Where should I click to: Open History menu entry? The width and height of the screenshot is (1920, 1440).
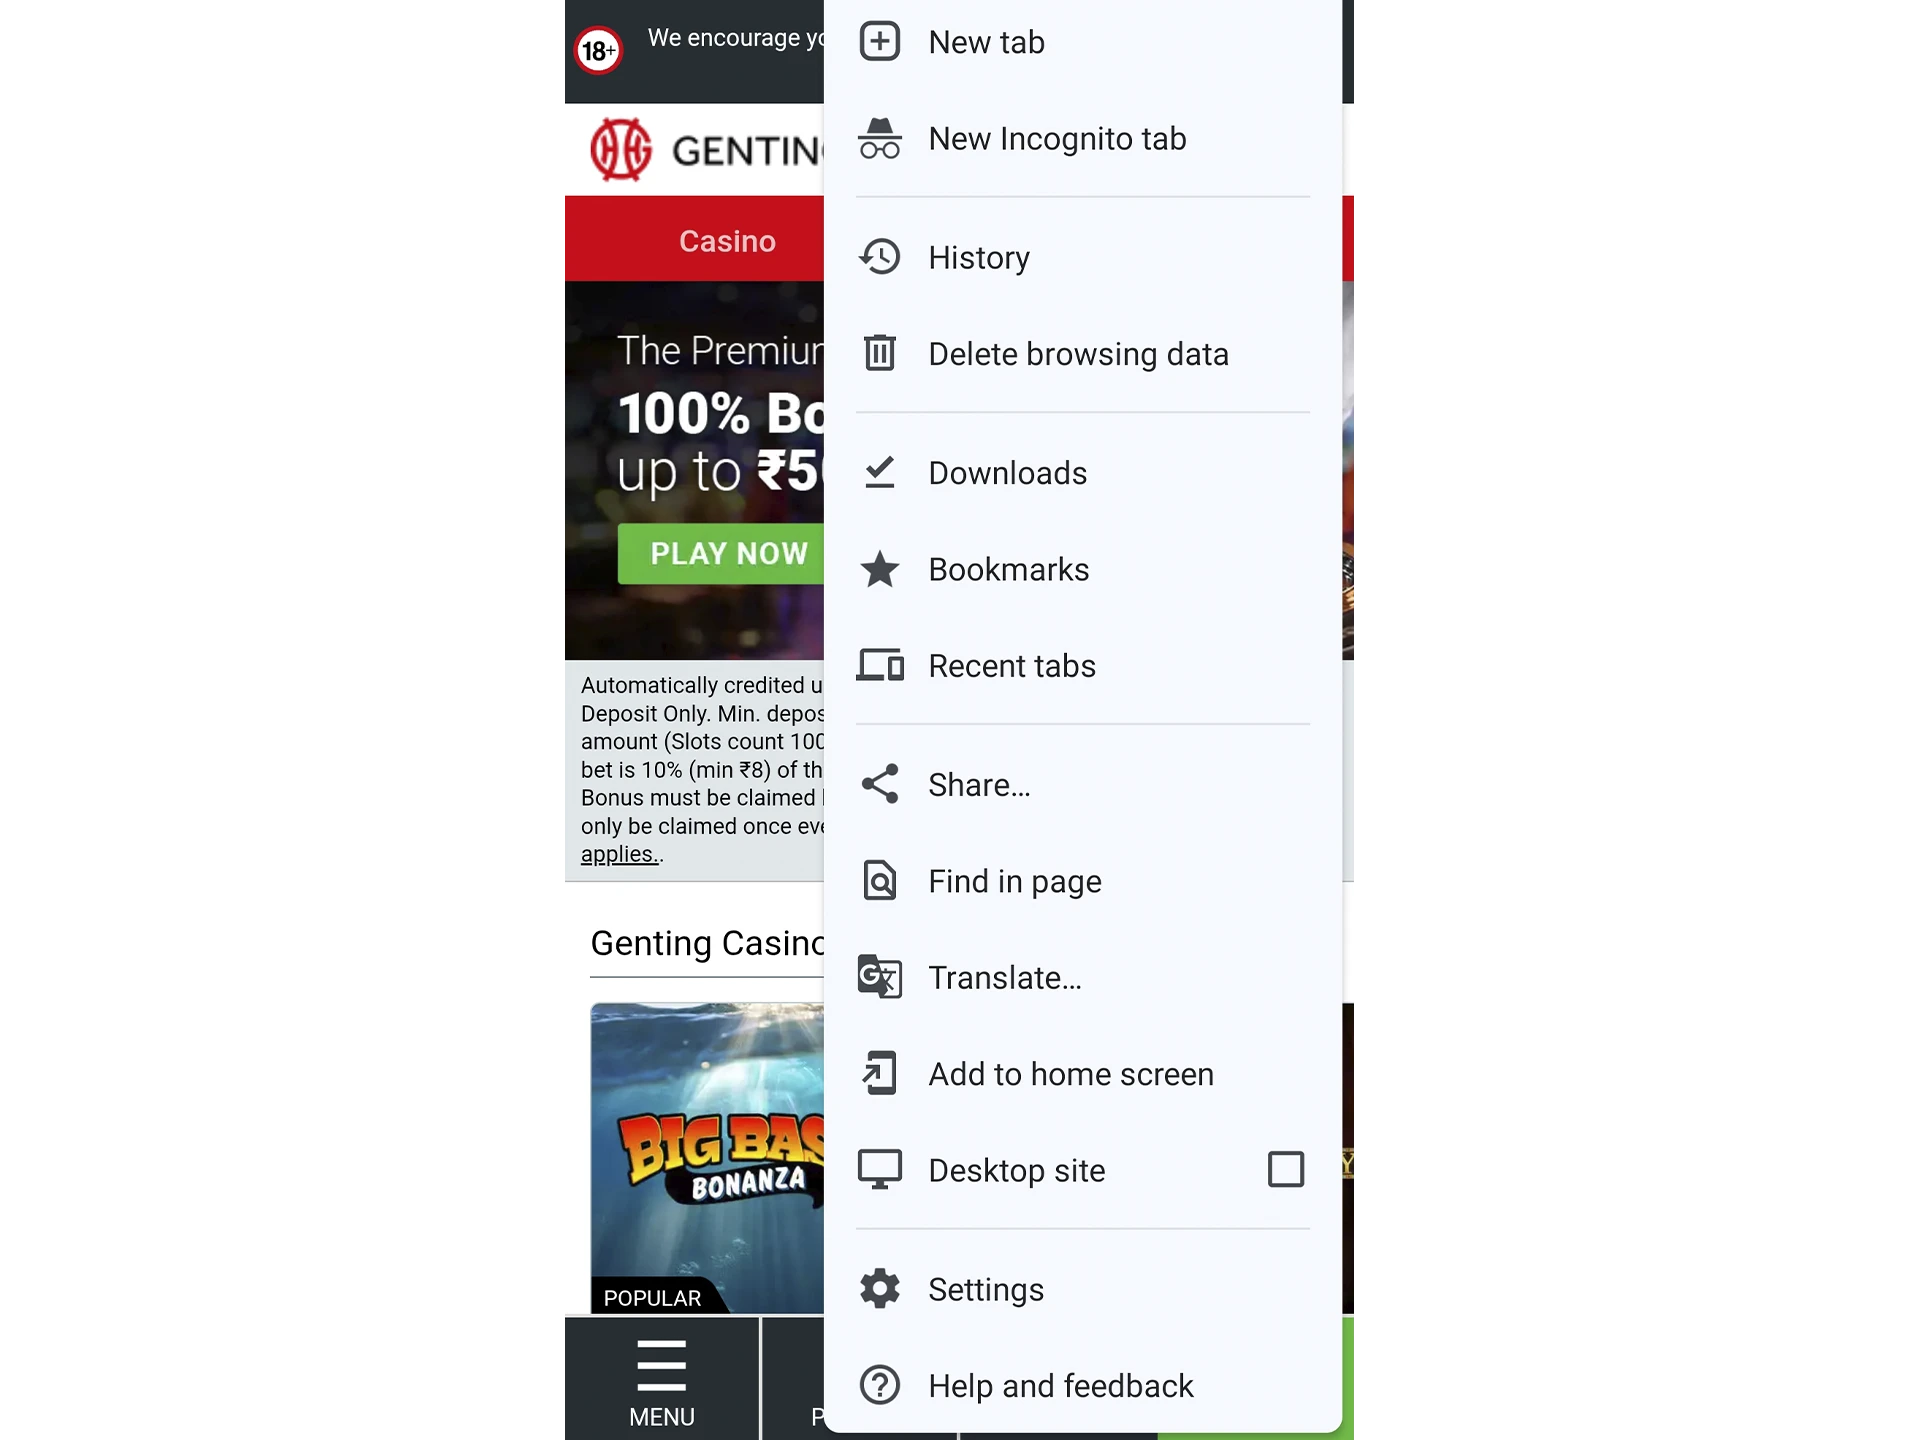click(1081, 256)
